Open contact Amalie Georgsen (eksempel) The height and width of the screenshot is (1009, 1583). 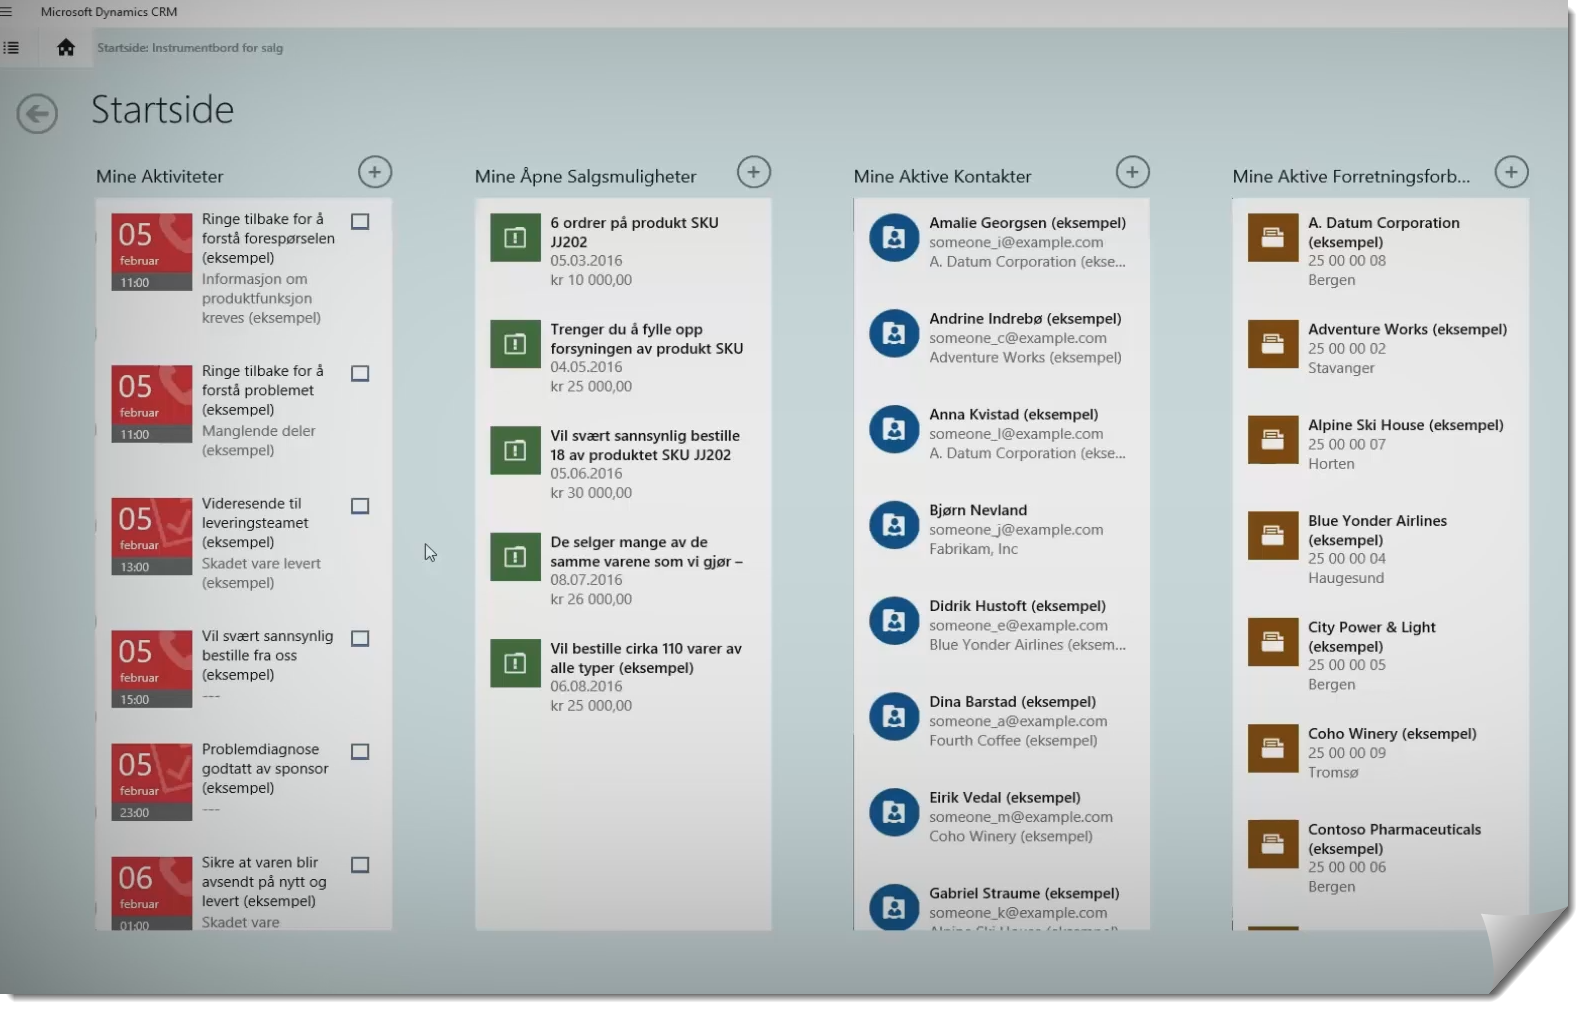tap(1027, 223)
